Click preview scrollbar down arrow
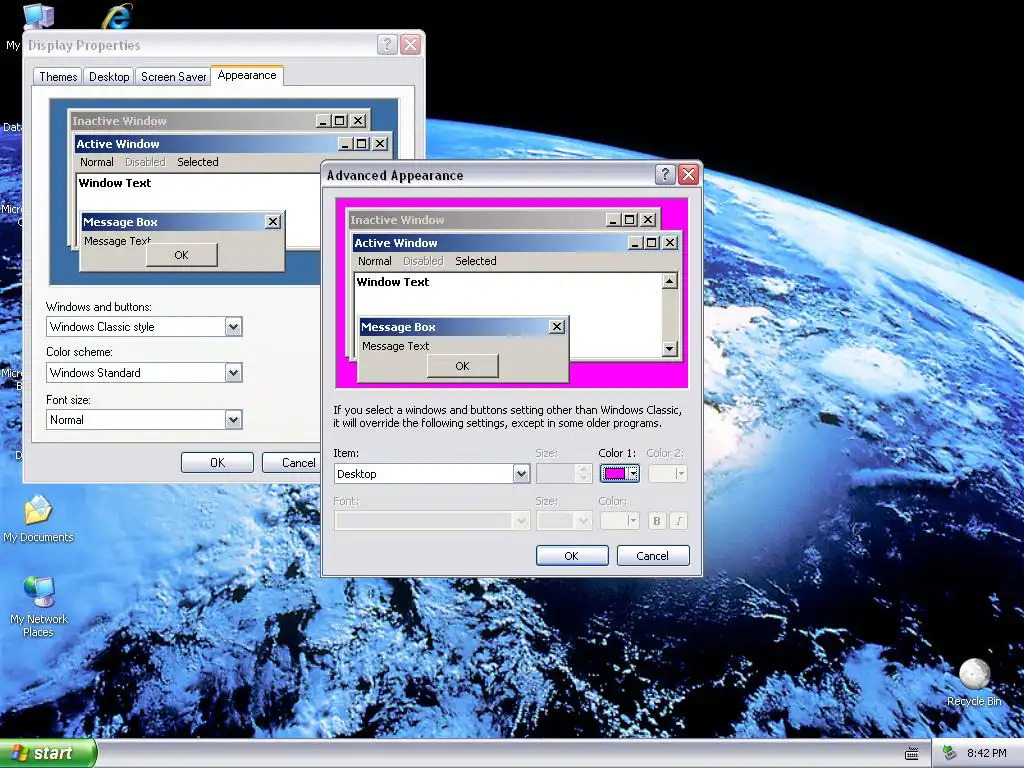 (669, 349)
